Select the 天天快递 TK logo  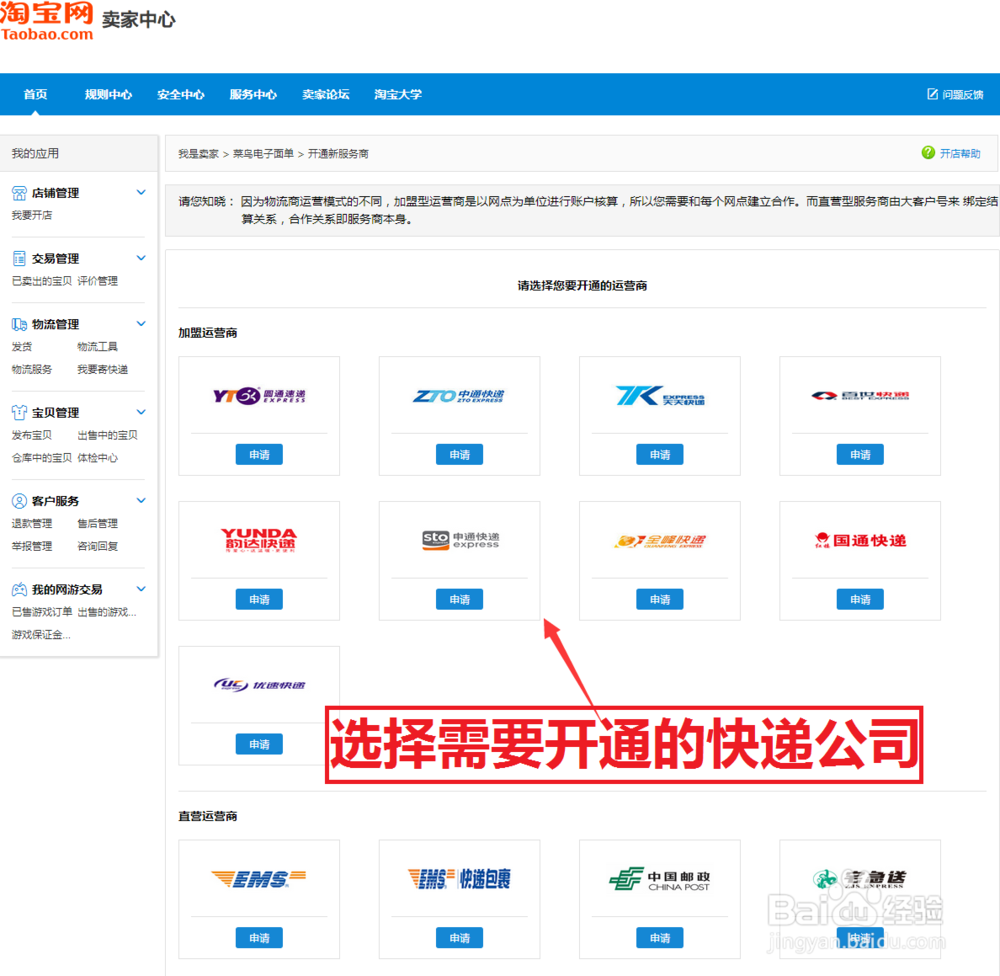(659, 396)
